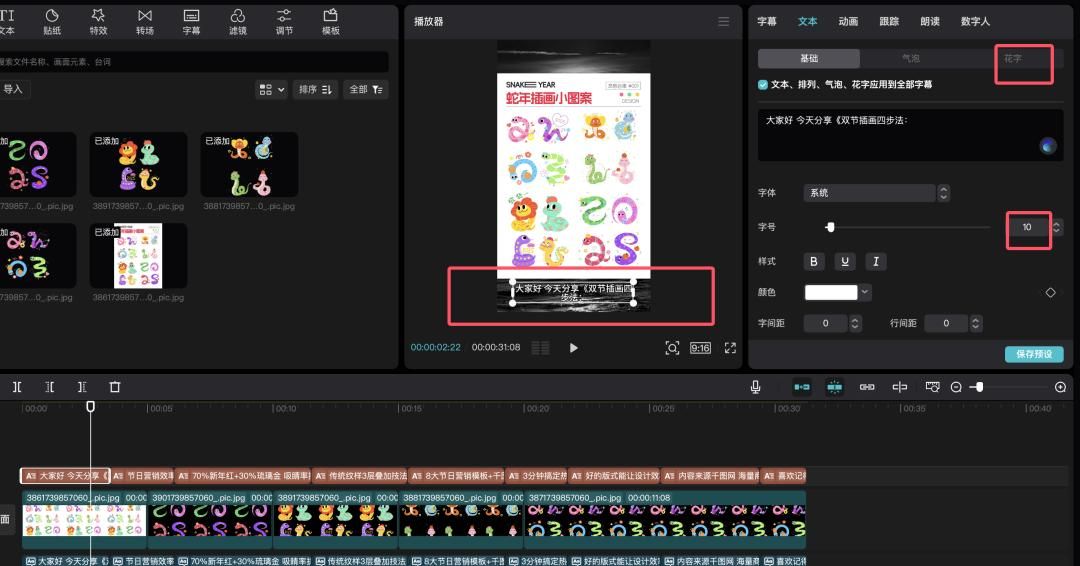Toggle apply text styles to all captions checkbox
Viewport: 1080px width, 566px height.
[762, 85]
